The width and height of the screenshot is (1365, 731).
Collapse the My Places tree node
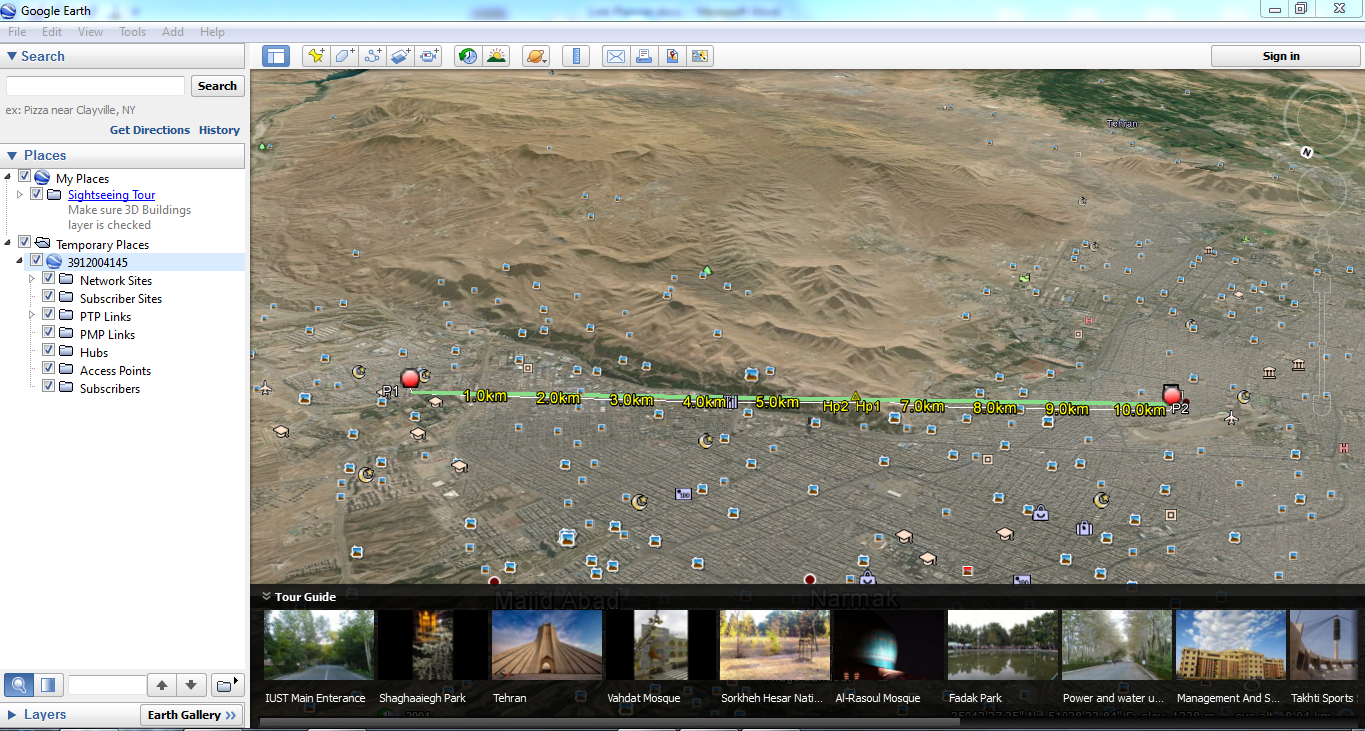click(8, 177)
